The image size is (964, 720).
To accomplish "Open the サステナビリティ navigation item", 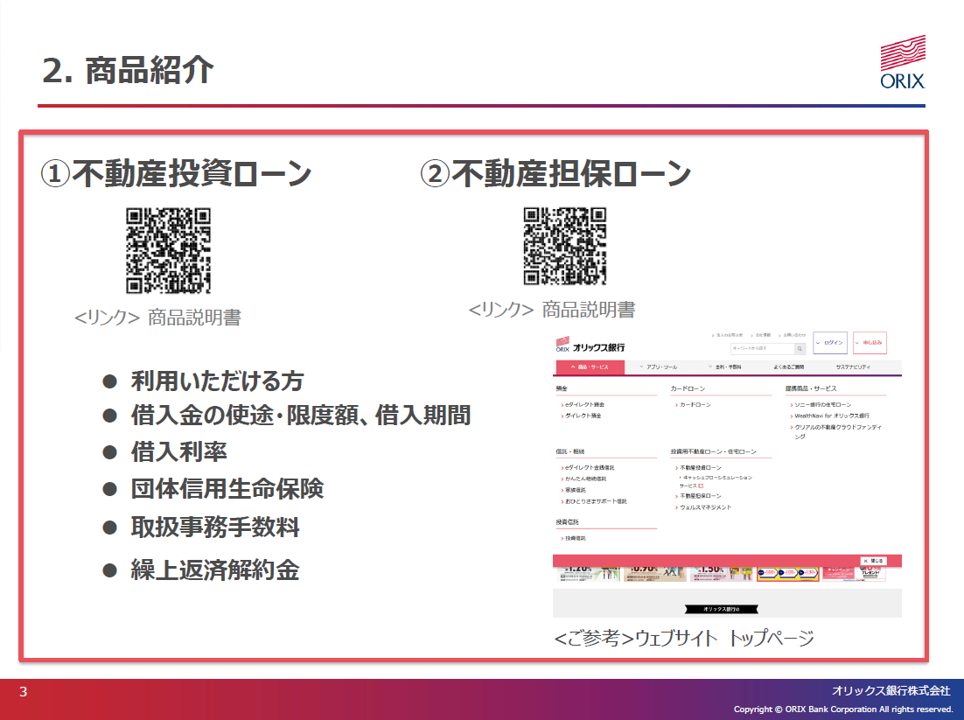I will (853, 367).
